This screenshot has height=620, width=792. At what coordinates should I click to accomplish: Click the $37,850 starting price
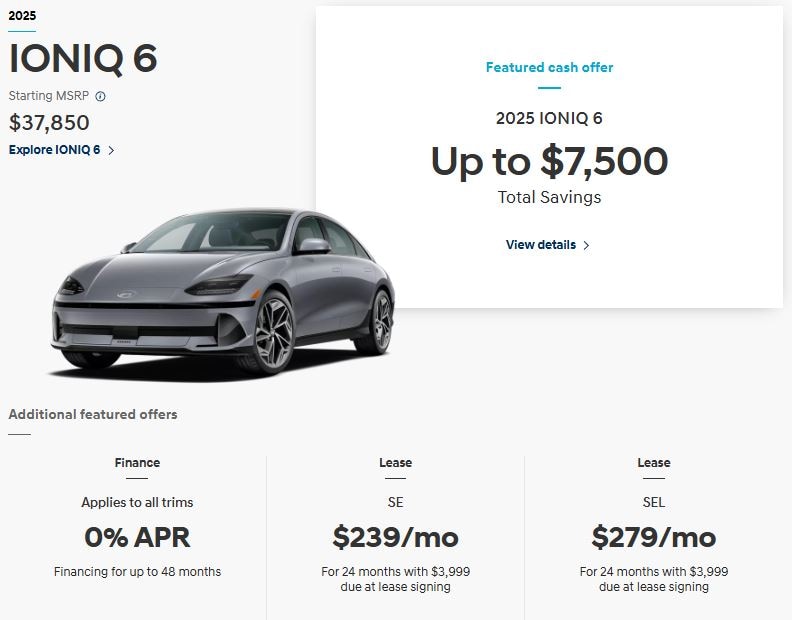(x=49, y=123)
